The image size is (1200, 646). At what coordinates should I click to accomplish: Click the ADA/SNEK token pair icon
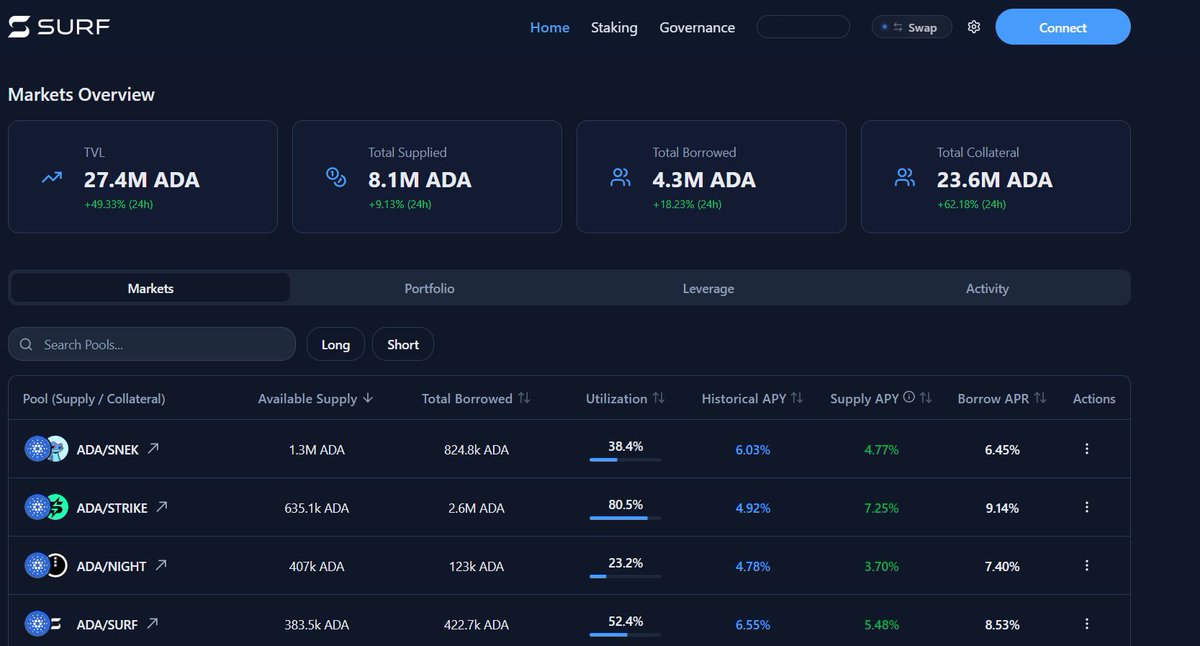point(46,449)
